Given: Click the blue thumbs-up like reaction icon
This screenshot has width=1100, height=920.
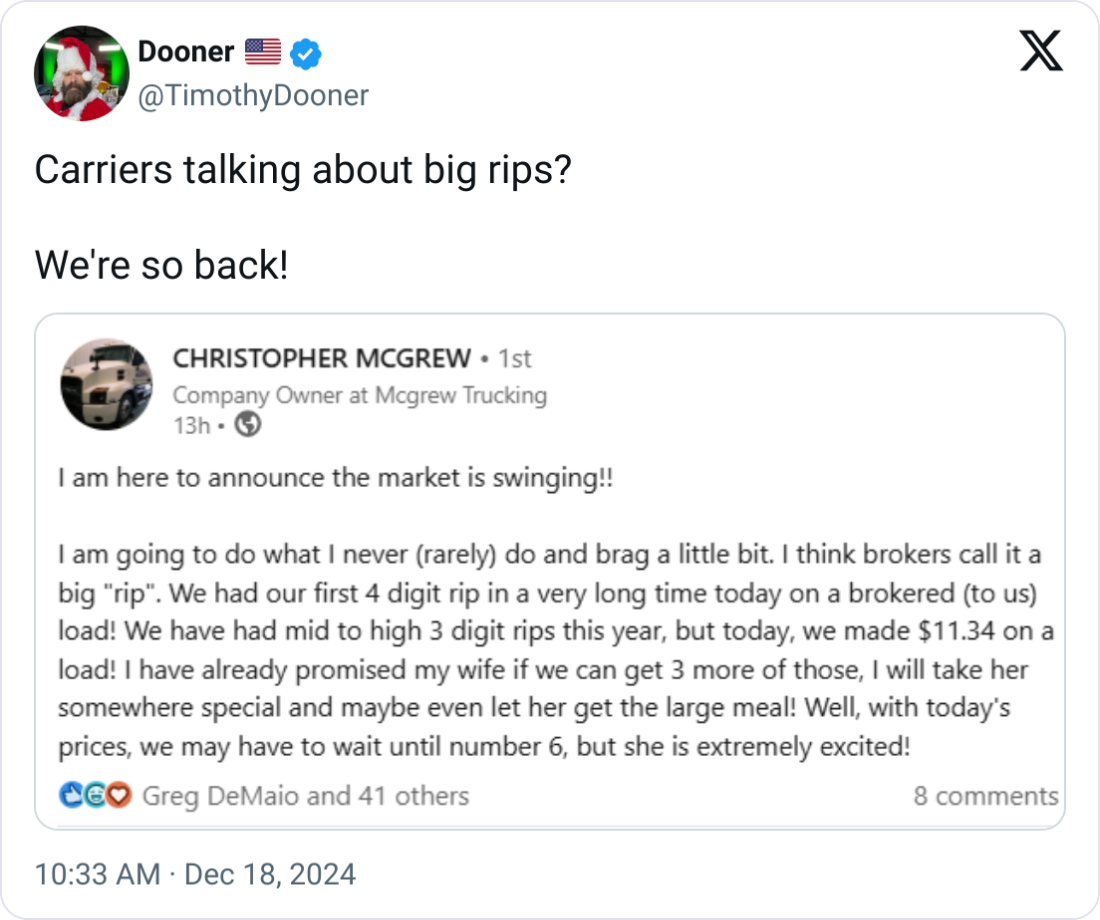Looking at the screenshot, I should pyautogui.click(x=71, y=796).
